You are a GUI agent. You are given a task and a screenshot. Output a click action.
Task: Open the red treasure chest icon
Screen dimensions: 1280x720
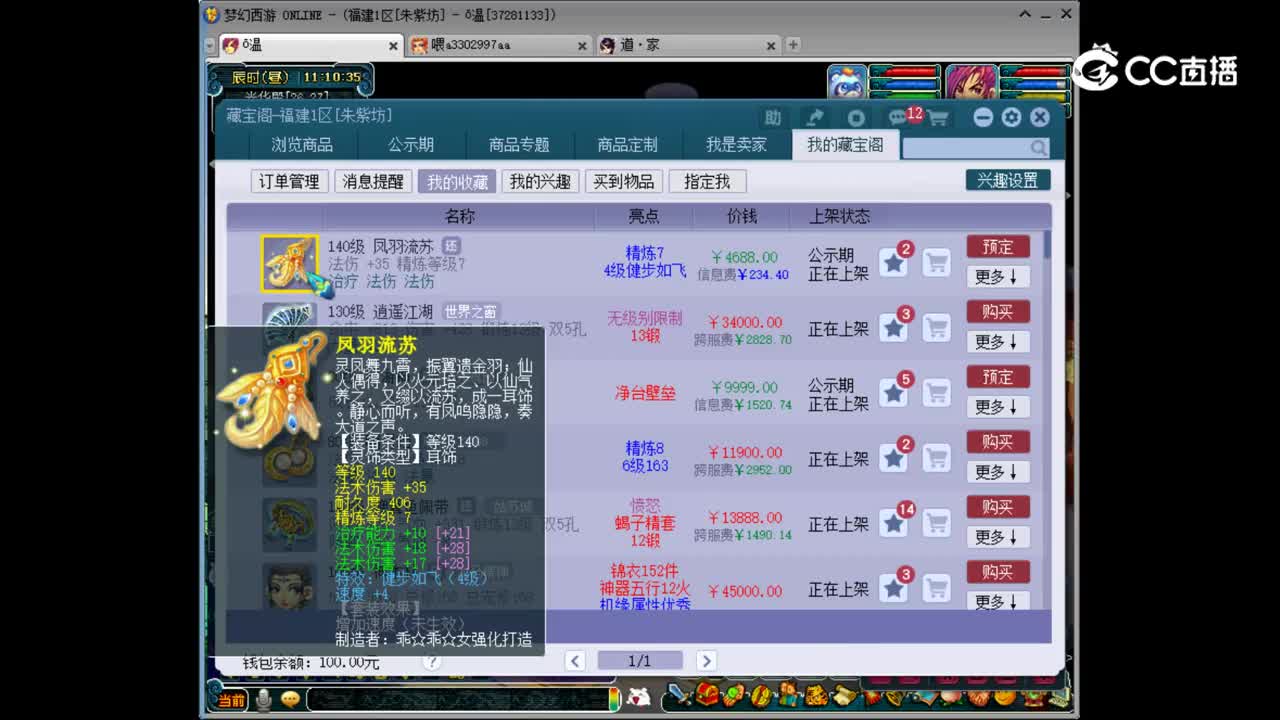click(x=707, y=694)
